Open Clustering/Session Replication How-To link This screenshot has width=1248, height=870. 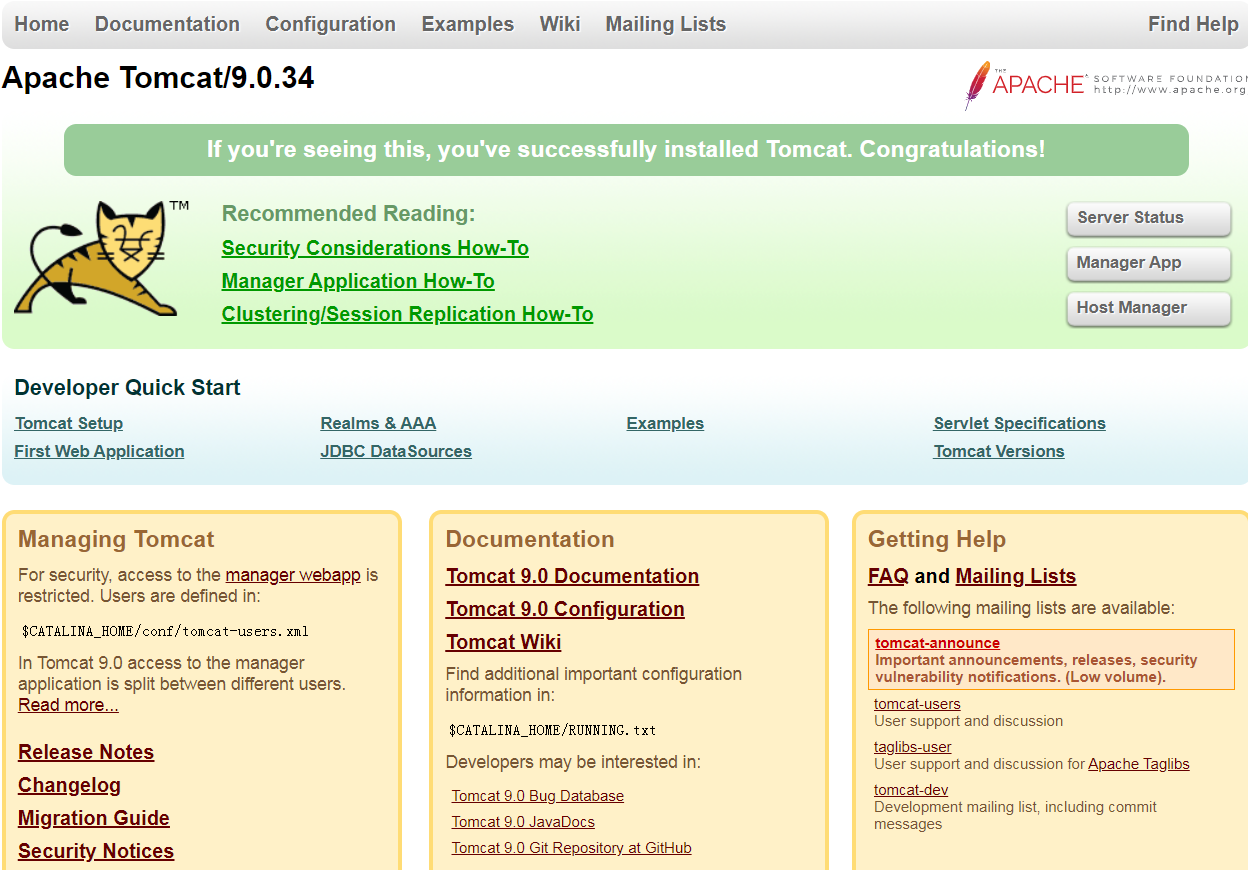[407, 314]
